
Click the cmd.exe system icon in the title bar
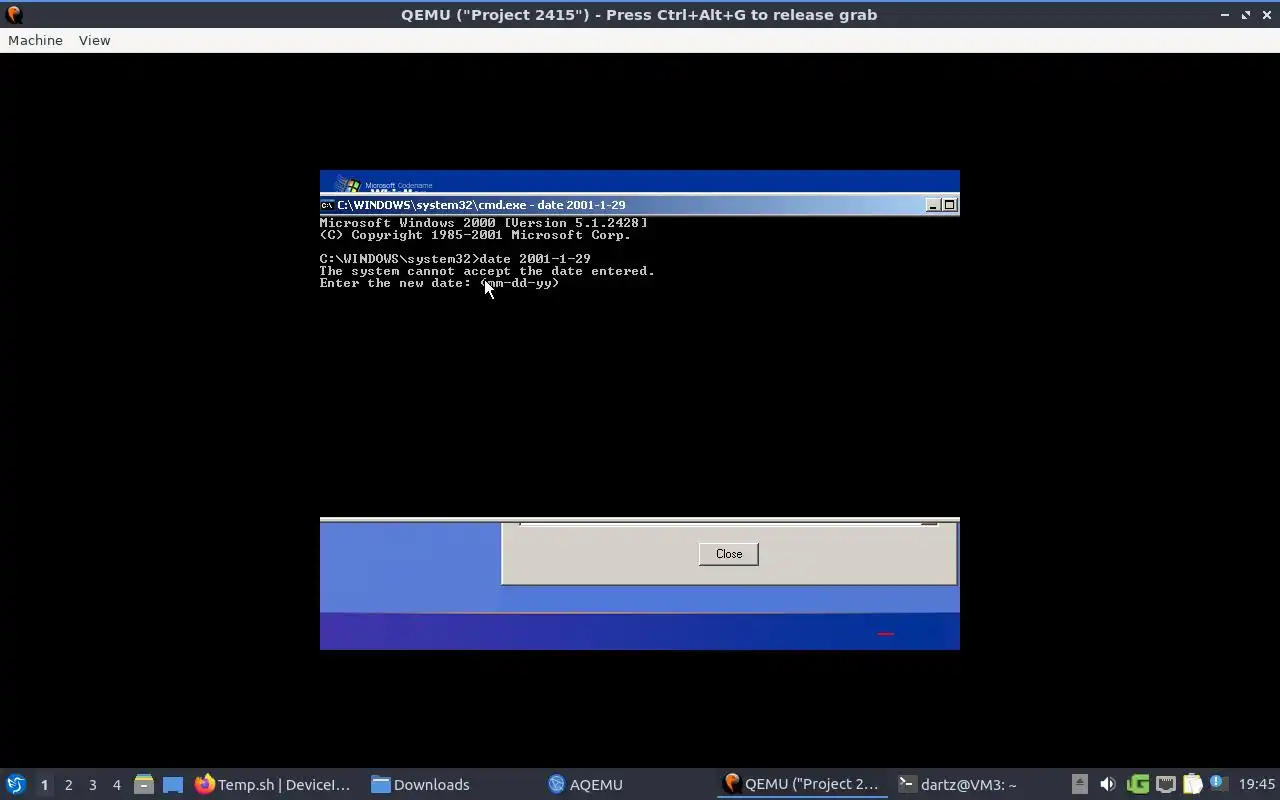[327, 205]
